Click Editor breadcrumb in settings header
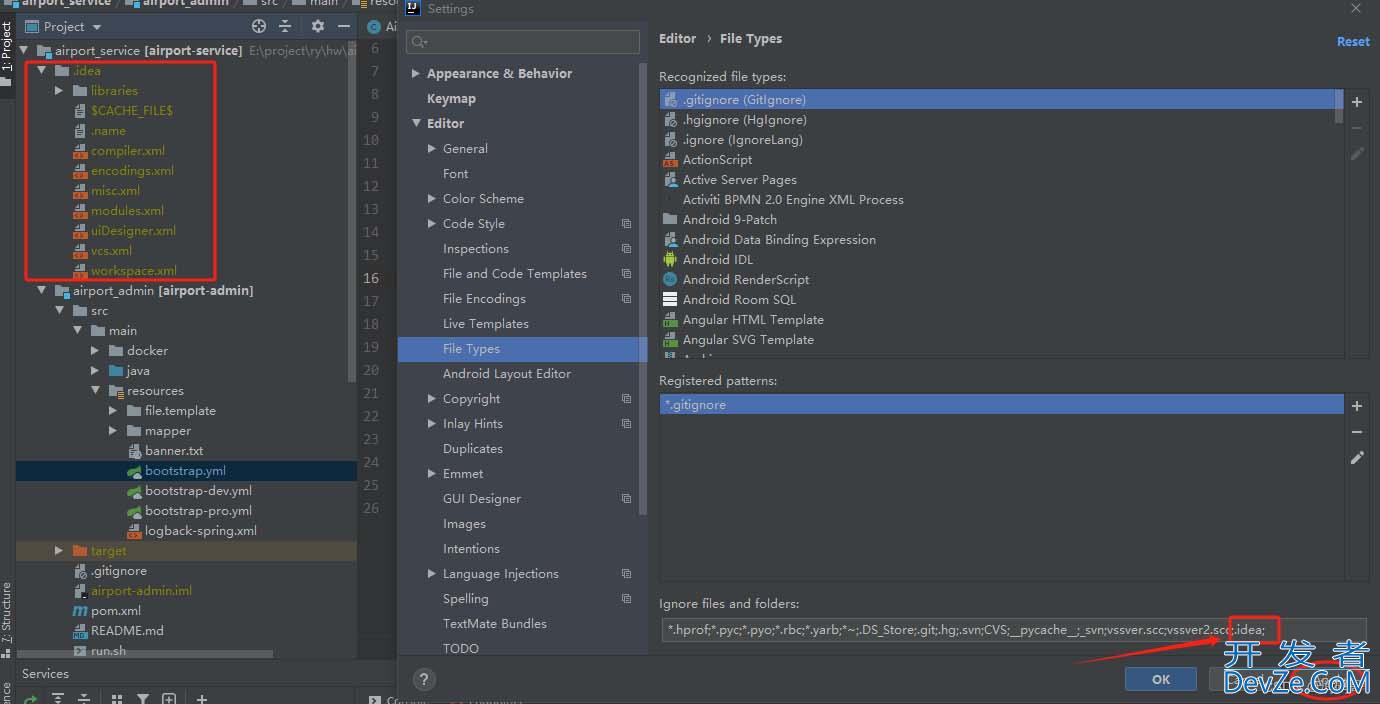The image size is (1380, 704). pyautogui.click(x=677, y=39)
